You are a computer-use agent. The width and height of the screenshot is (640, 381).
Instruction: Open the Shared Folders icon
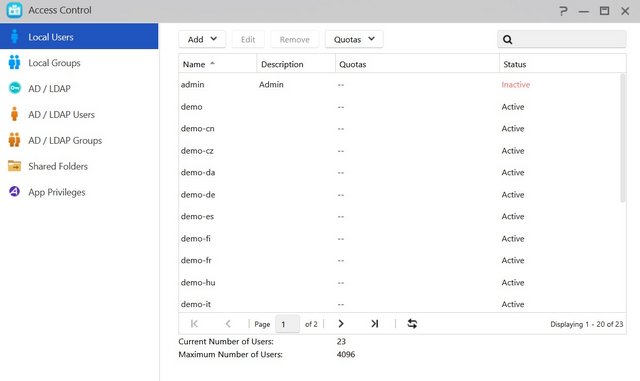[x=14, y=166]
